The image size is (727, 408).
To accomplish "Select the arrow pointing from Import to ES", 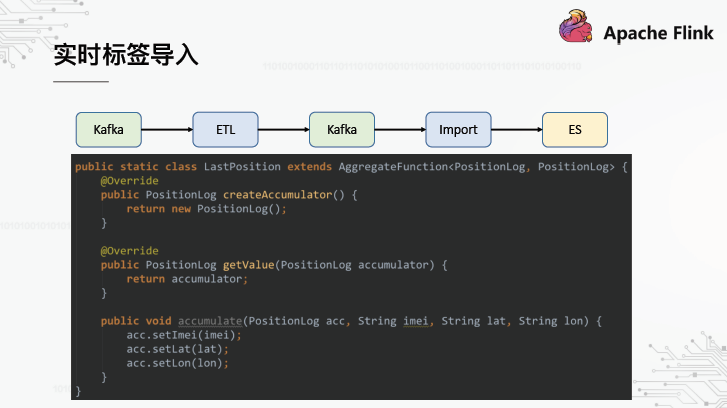I will click(516, 129).
